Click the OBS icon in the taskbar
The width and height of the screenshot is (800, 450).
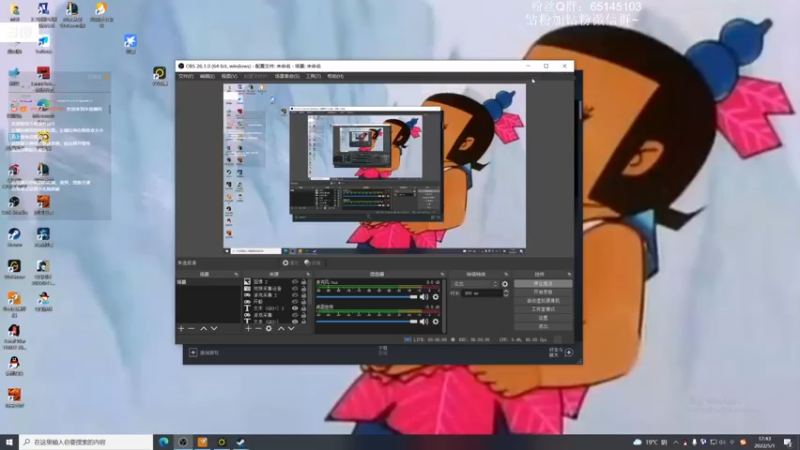click(183, 442)
